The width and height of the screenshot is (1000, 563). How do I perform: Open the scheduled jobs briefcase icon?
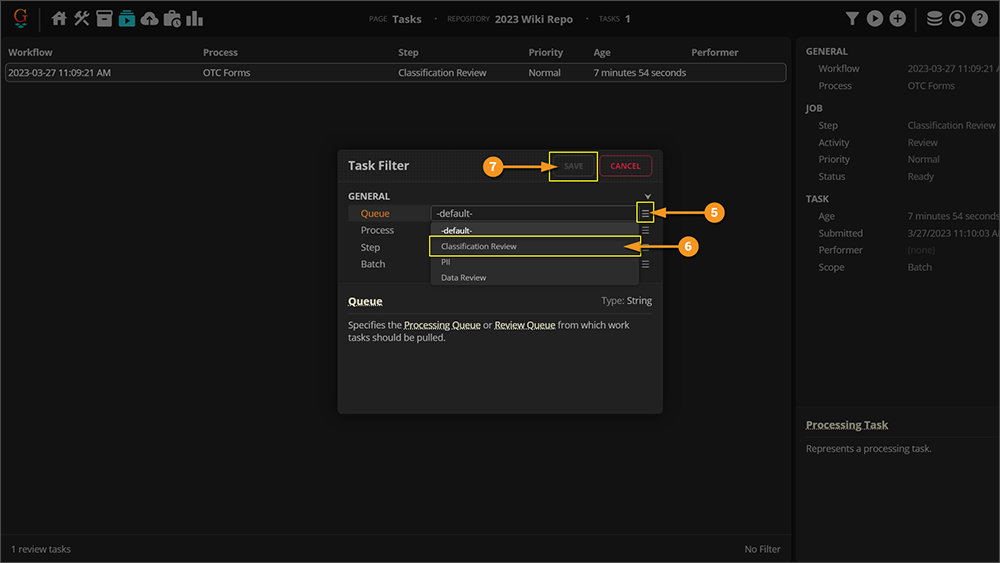click(172, 18)
